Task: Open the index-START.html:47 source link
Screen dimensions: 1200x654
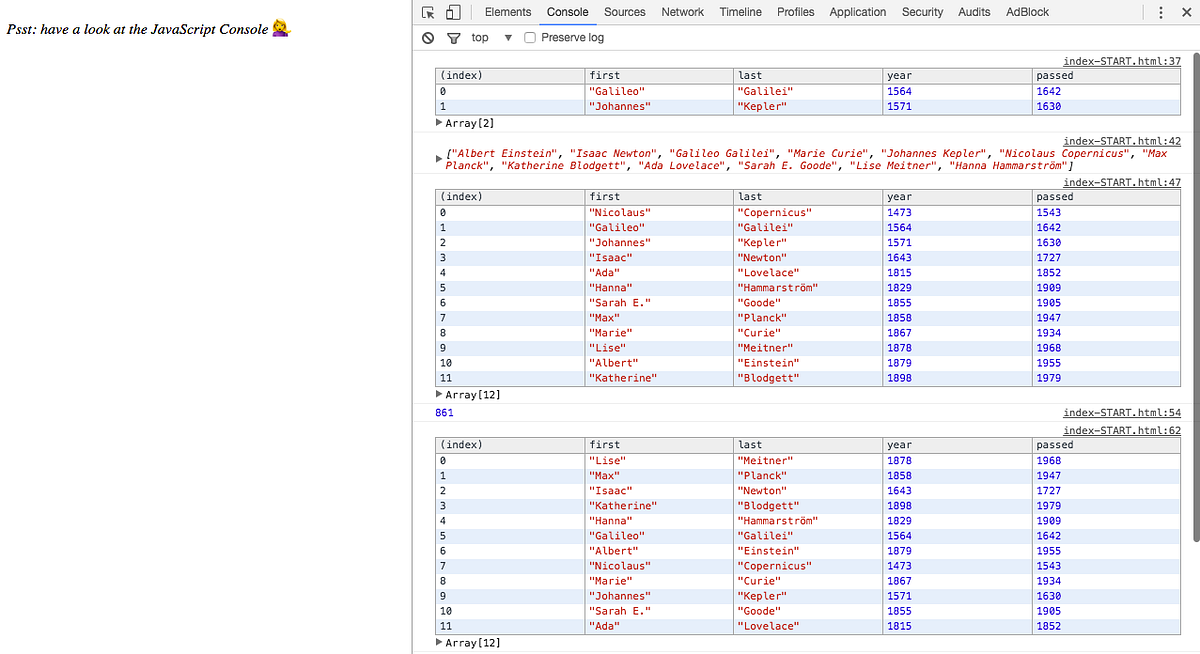Action: [x=1122, y=182]
